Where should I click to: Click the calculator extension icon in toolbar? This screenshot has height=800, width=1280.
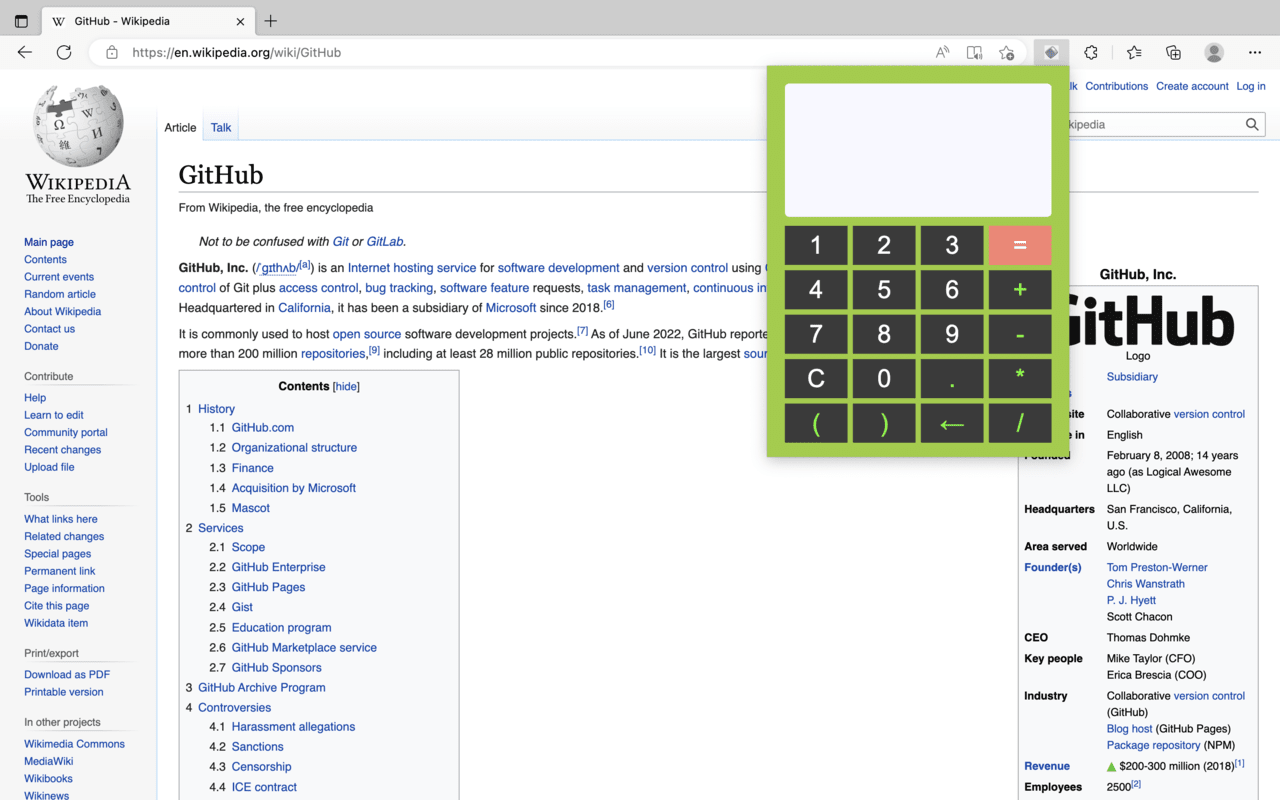1051,52
